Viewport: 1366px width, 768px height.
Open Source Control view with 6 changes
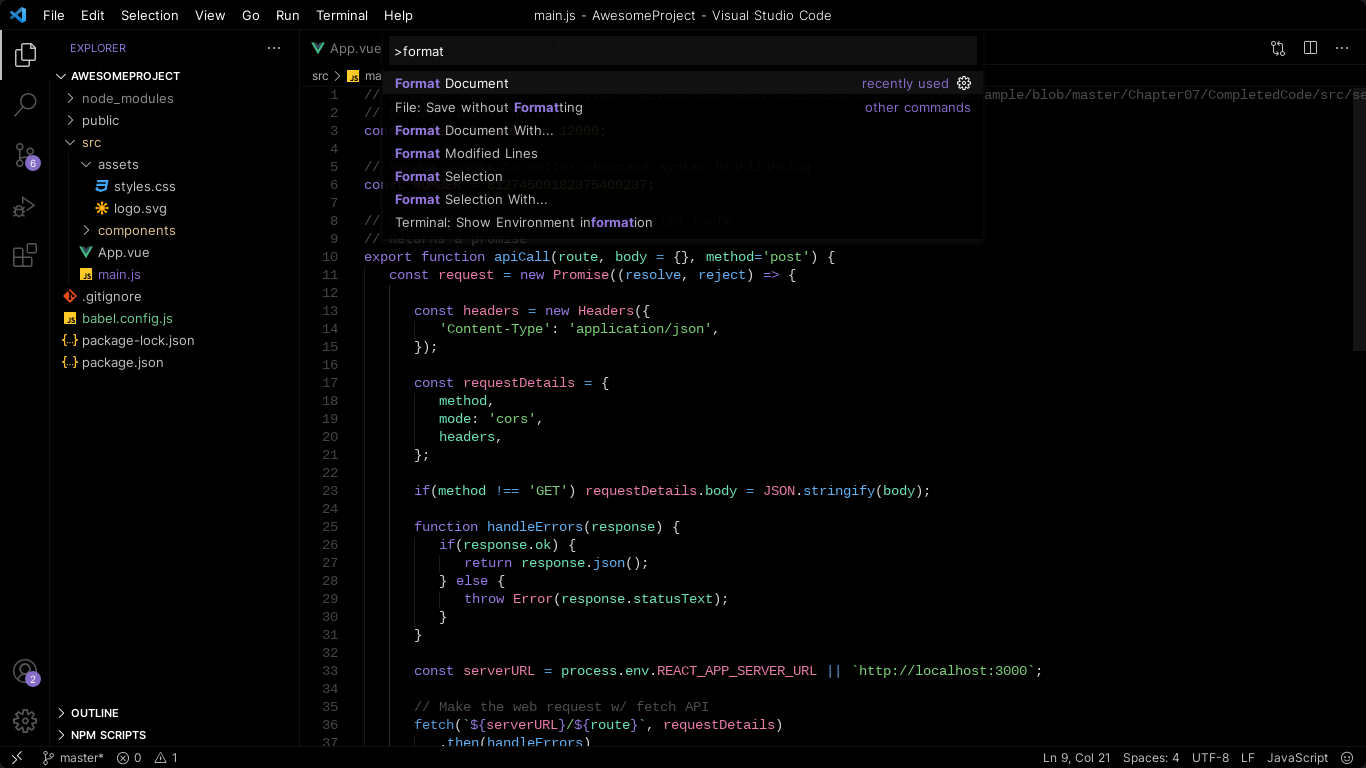coord(25,155)
